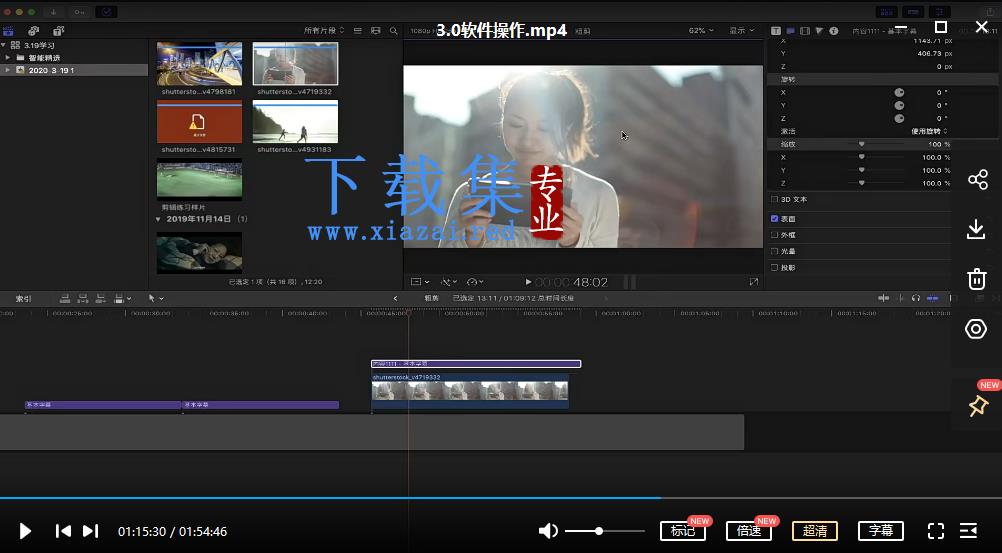Open the 所有片段 clip filter dropdown

click(324, 31)
